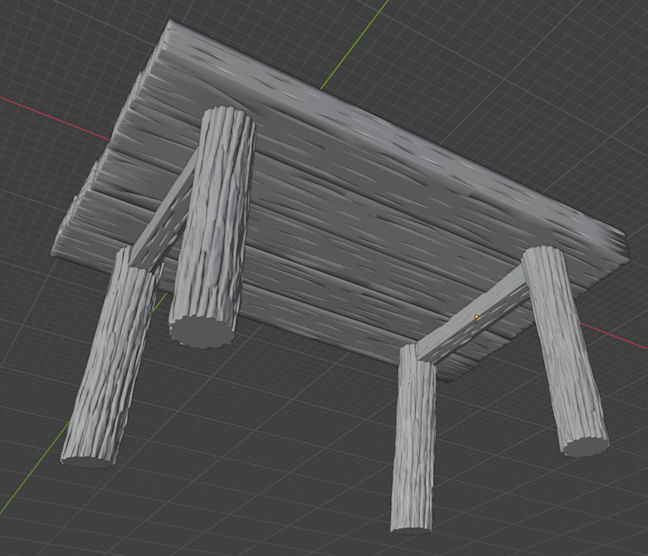Click the circular bottom face of center-left leg
Screen dimensions: 648x556
(x=201, y=331)
